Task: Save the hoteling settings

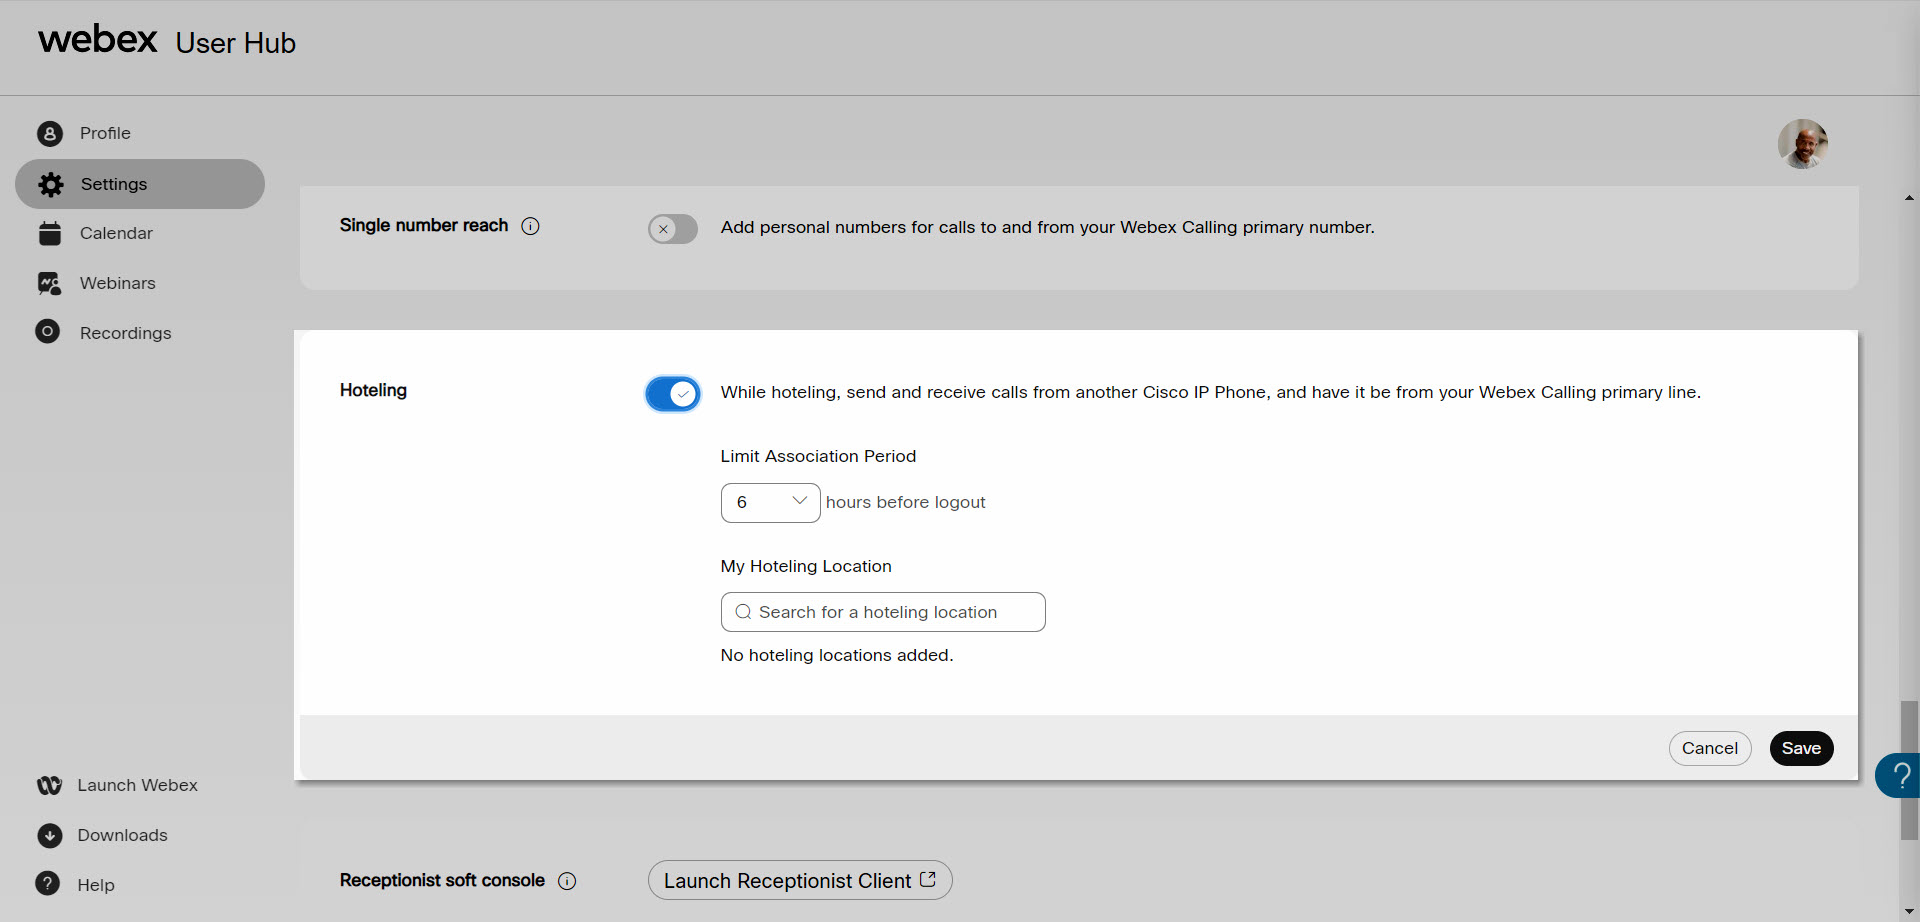Action: tap(1801, 748)
